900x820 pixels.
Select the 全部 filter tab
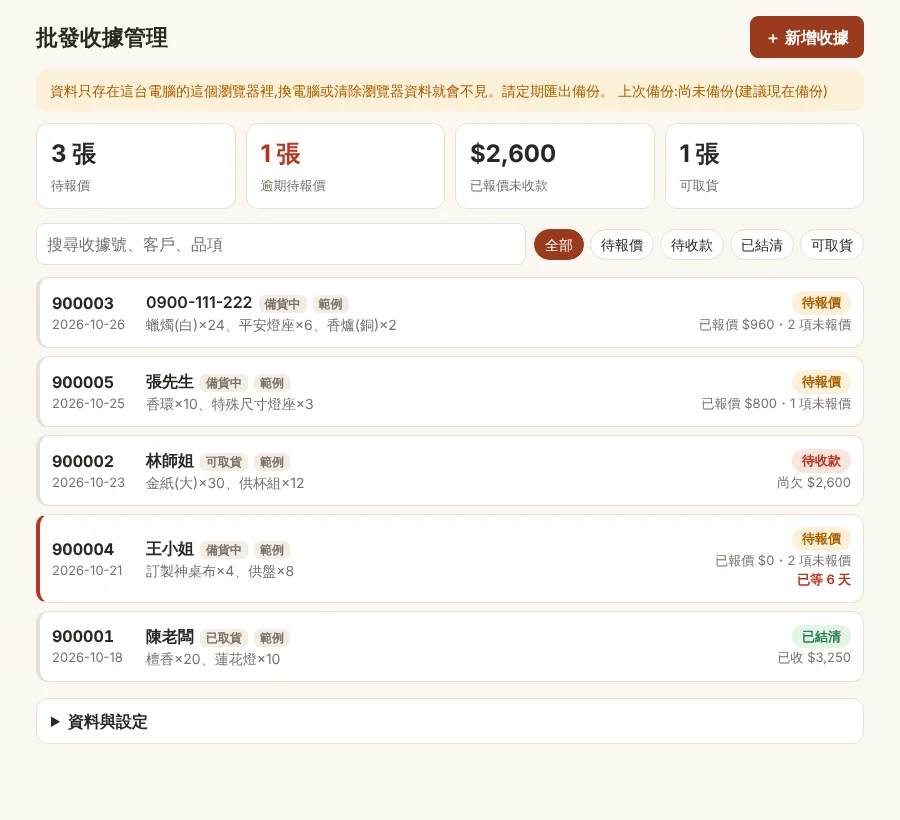pyautogui.click(x=558, y=245)
